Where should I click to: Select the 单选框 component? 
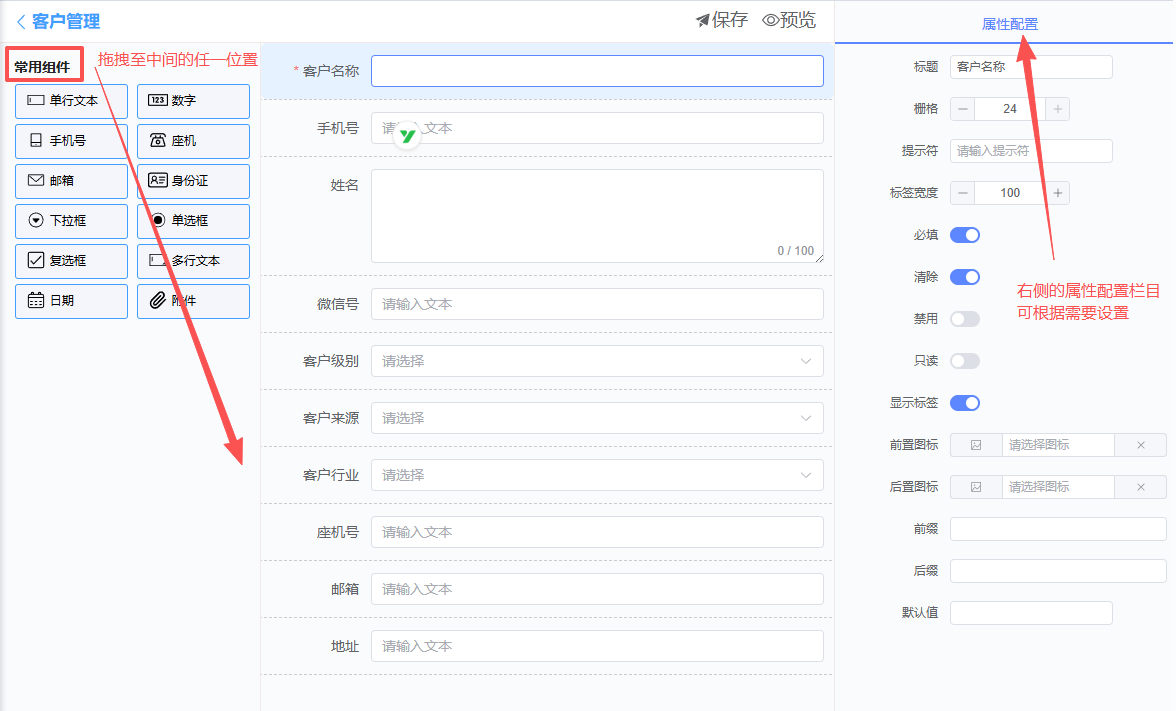point(194,220)
